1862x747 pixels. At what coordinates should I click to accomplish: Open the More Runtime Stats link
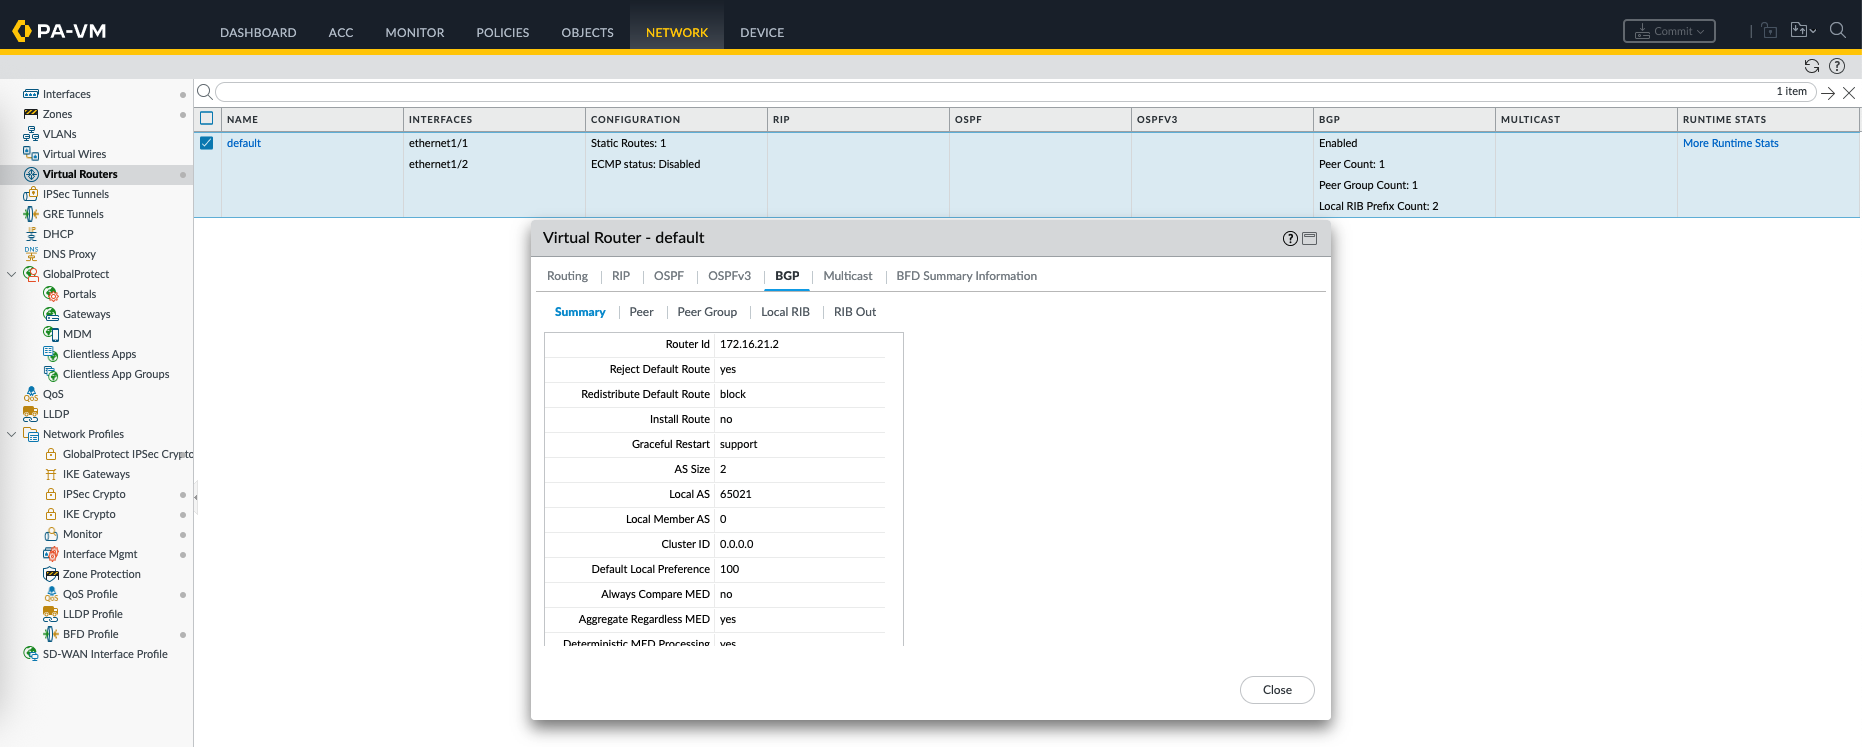(1730, 143)
